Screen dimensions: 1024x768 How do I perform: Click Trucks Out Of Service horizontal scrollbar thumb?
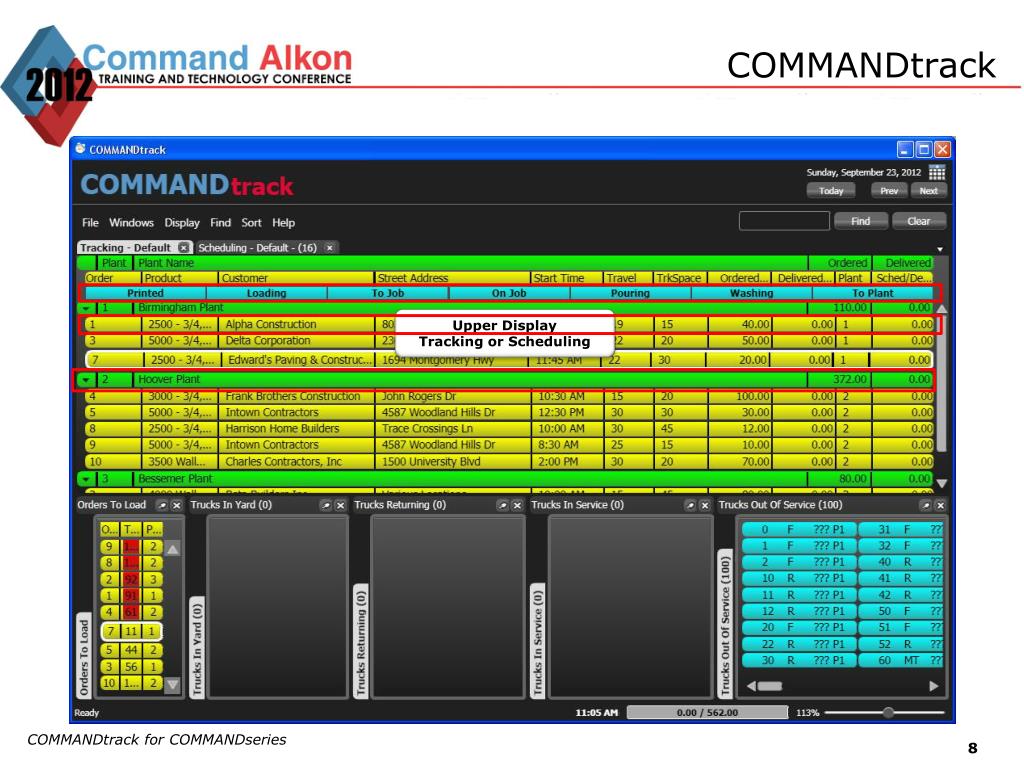pos(770,686)
